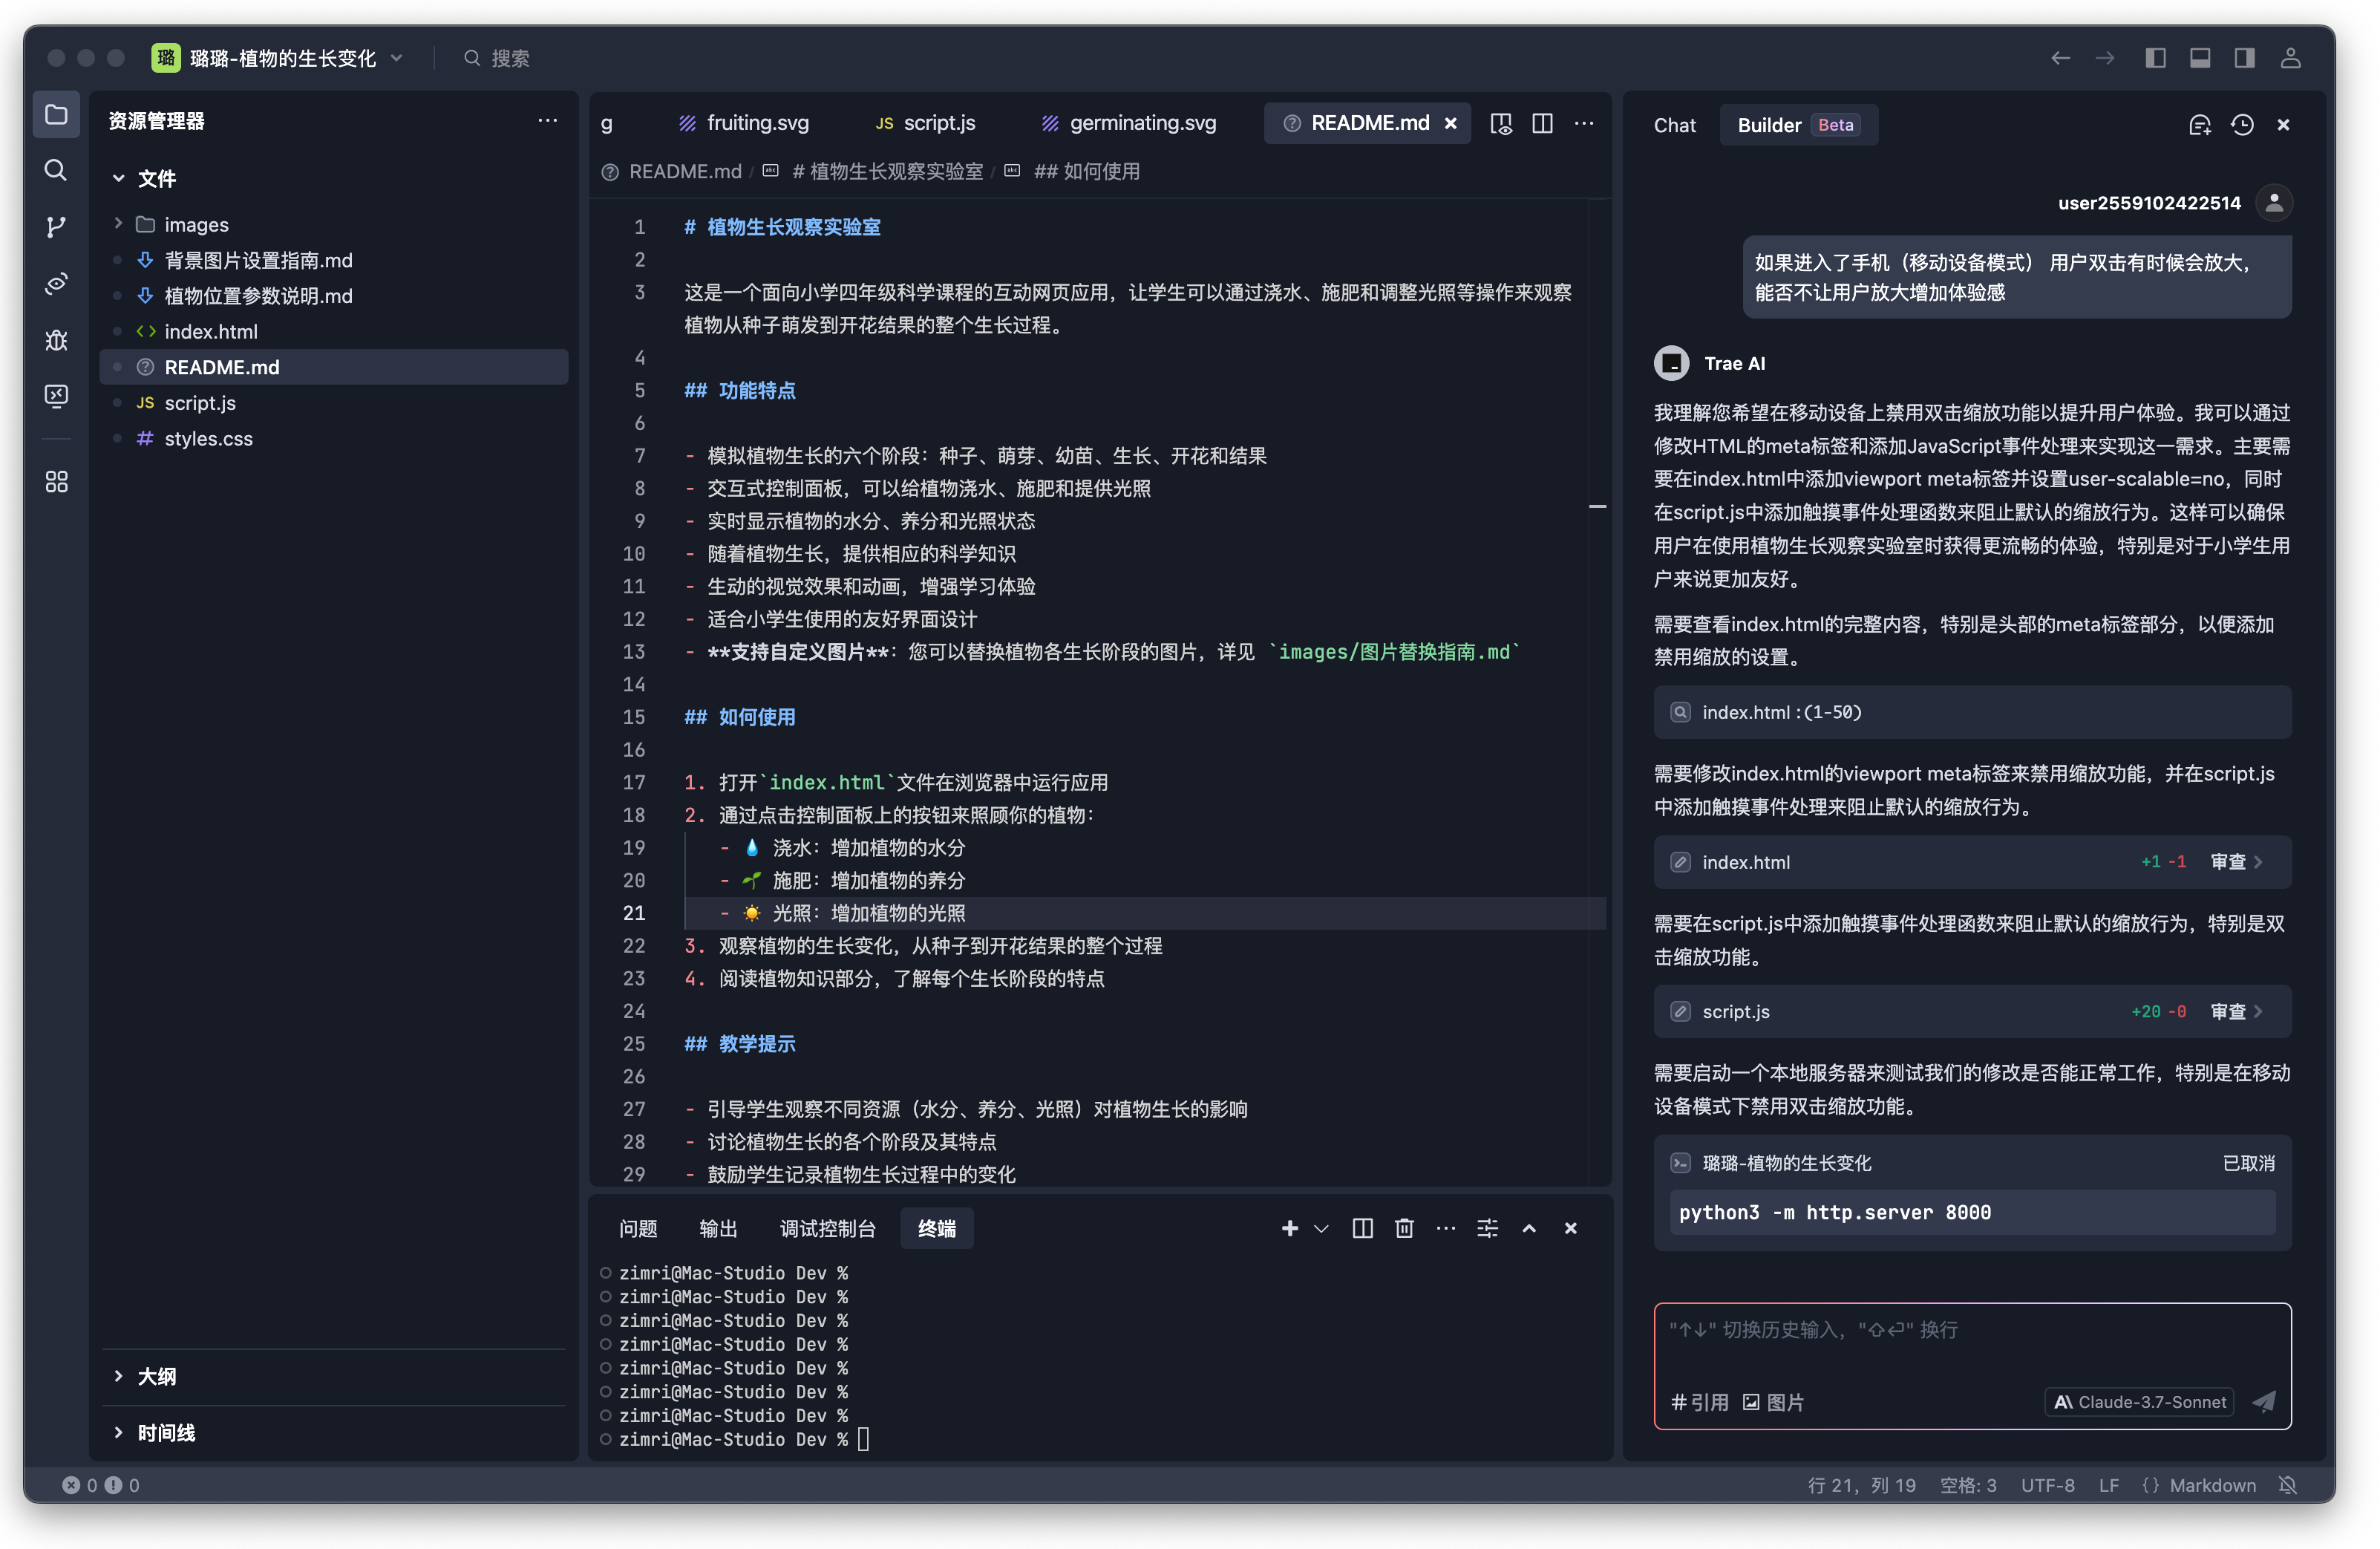2380x1549 pixels.
Task: Review changes for script.js 审查
Action: click(x=2236, y=1012)
